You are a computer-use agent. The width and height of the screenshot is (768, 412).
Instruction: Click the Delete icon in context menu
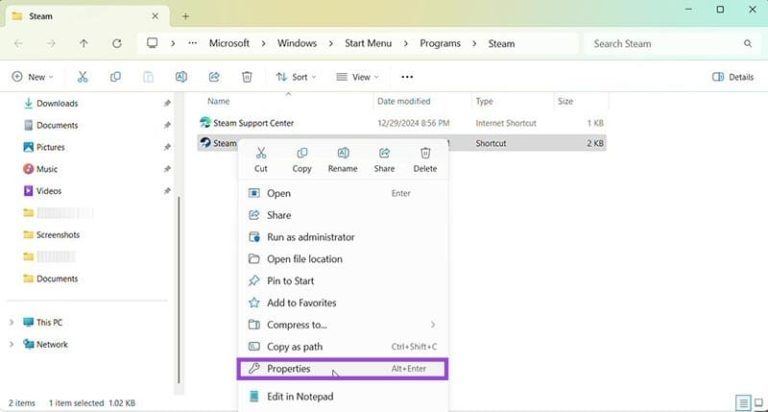point(425,154)
